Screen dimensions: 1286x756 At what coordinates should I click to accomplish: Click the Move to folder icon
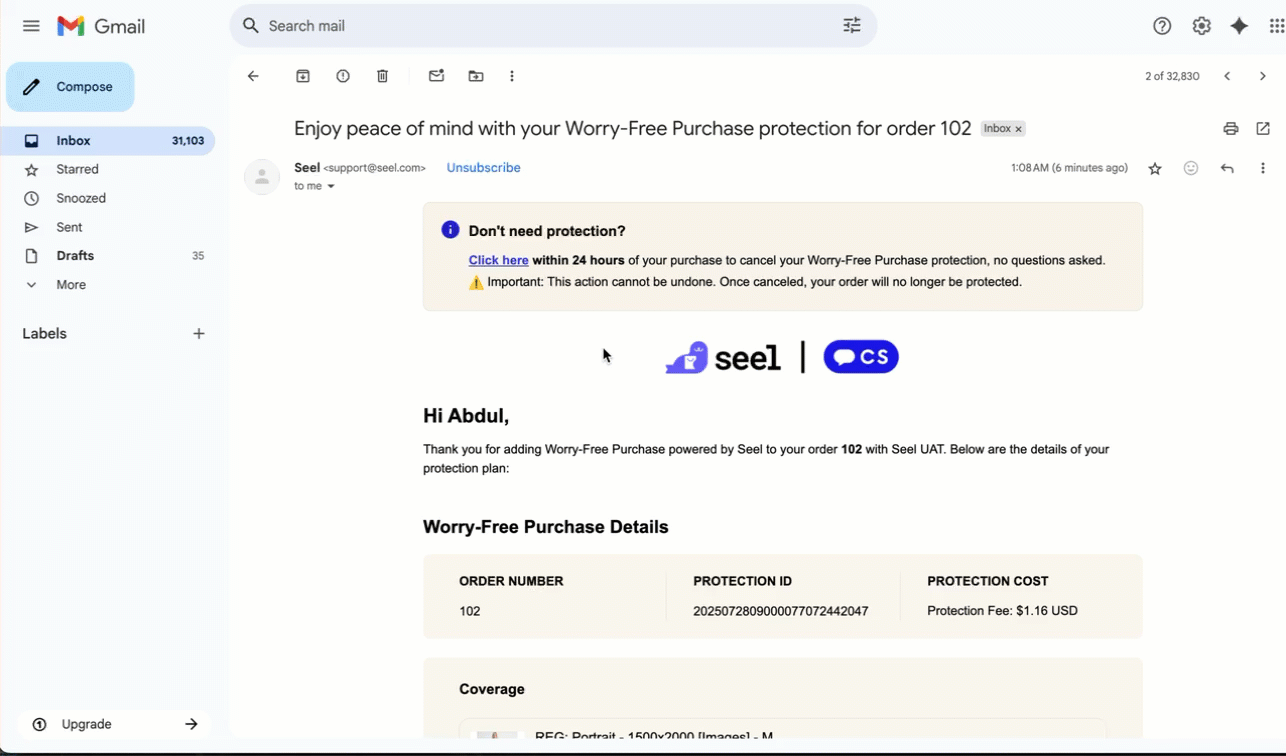476,76
